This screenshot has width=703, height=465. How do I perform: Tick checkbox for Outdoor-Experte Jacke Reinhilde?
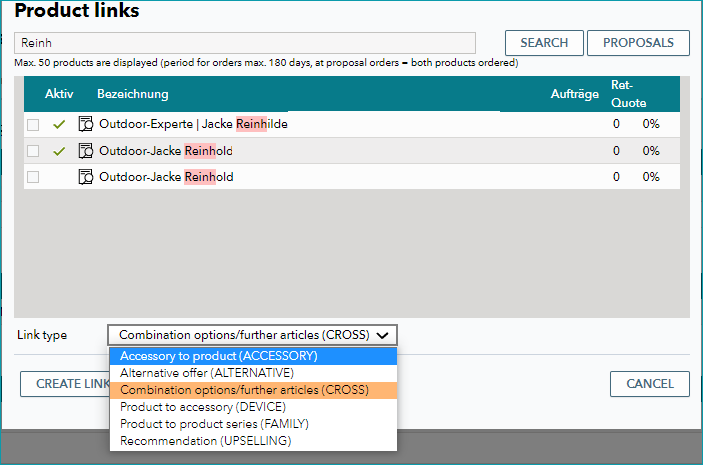pyautogui.click(x=33, y=125)
